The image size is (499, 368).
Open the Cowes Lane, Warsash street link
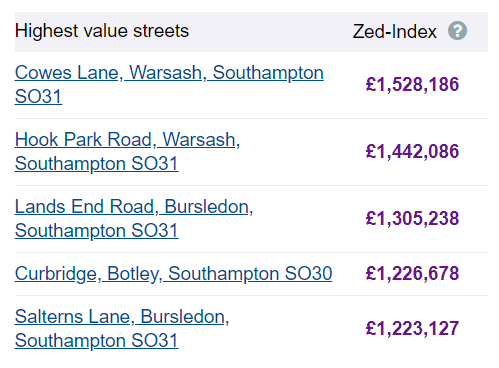[169, 84]
